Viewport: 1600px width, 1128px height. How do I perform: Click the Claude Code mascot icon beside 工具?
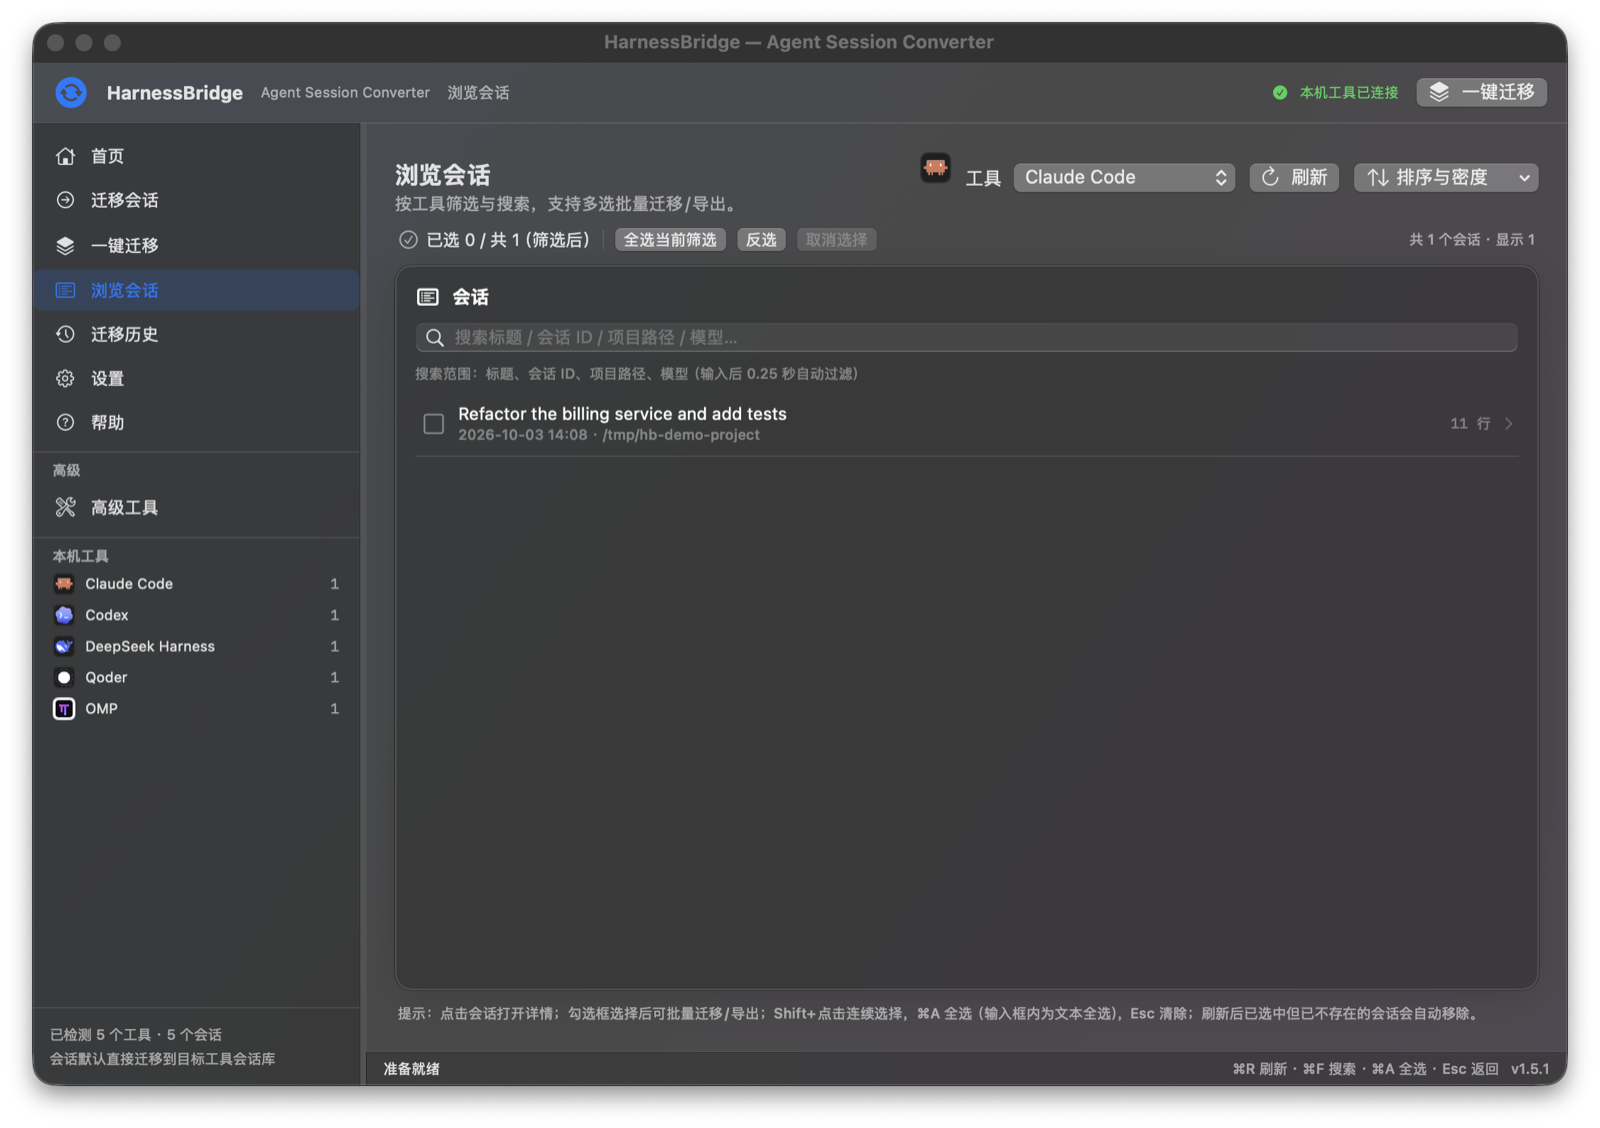pos(935,168)
